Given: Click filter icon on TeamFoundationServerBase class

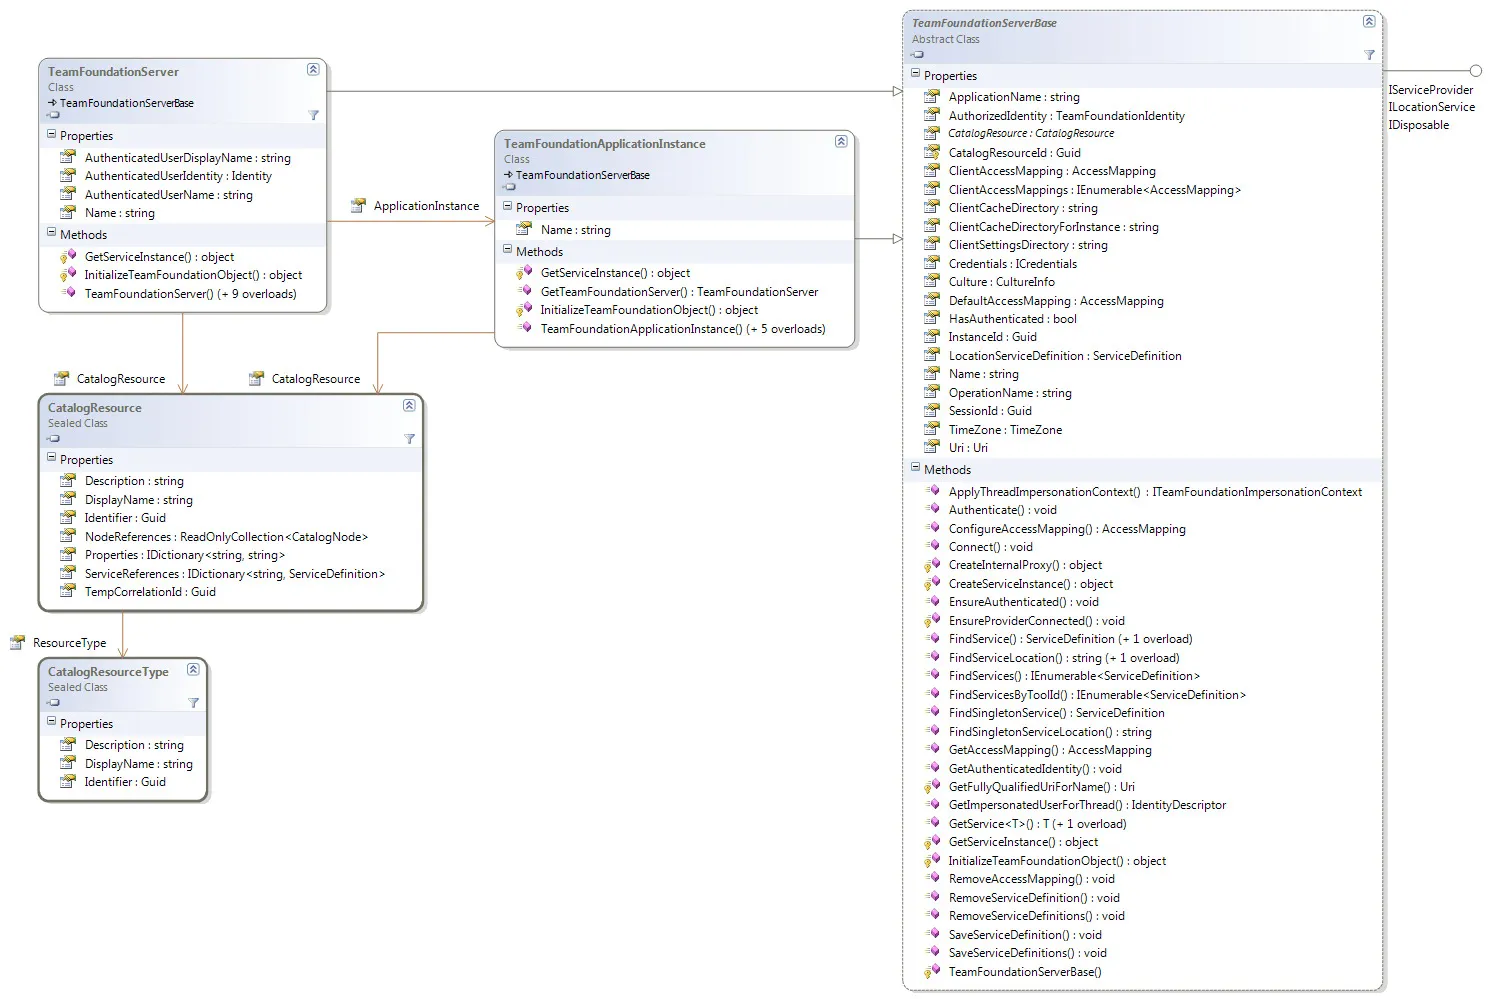Looking at the screenshot, I should pos(1369,55).
